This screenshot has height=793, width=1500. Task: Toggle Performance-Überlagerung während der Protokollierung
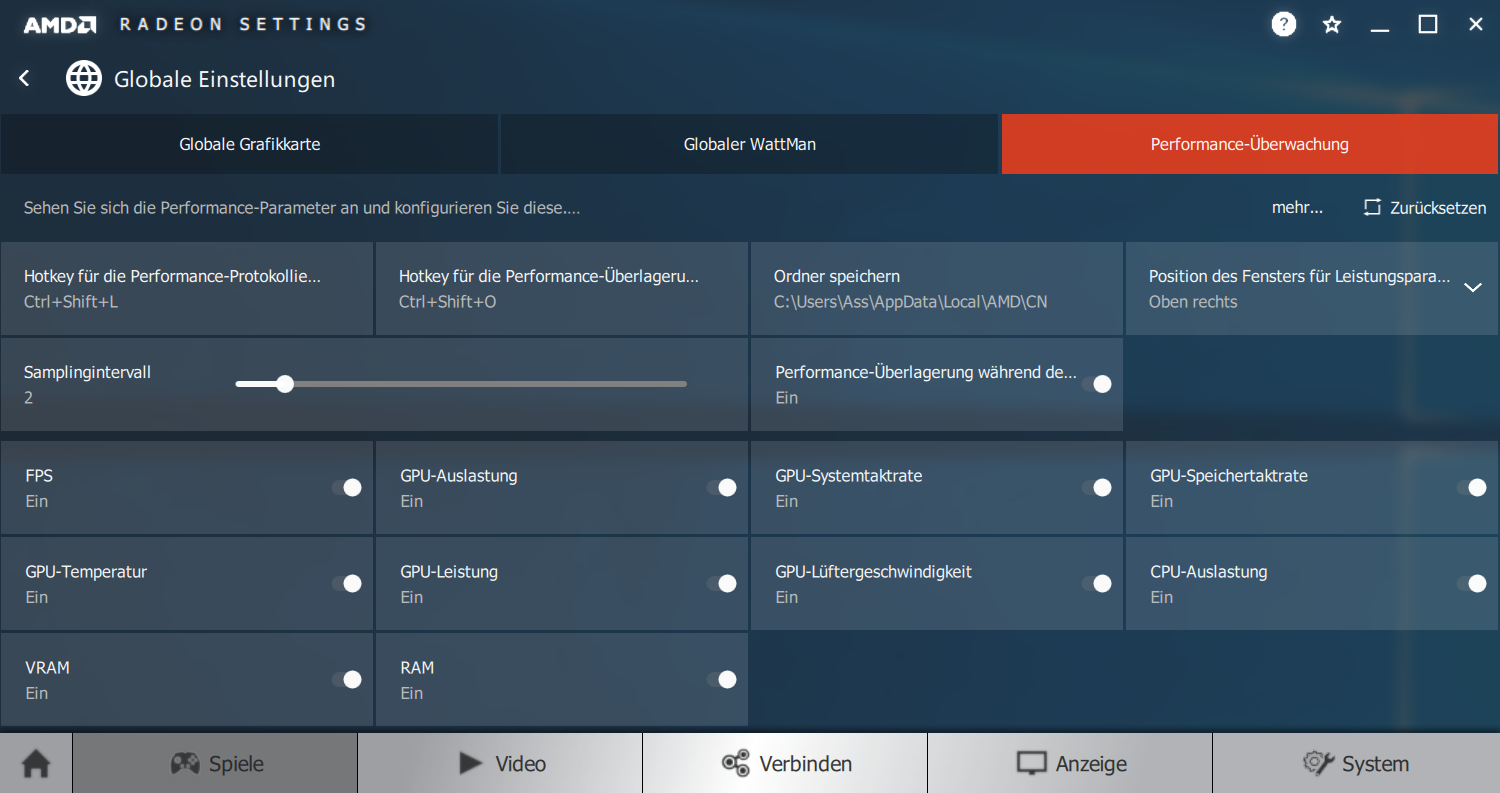1096,384
